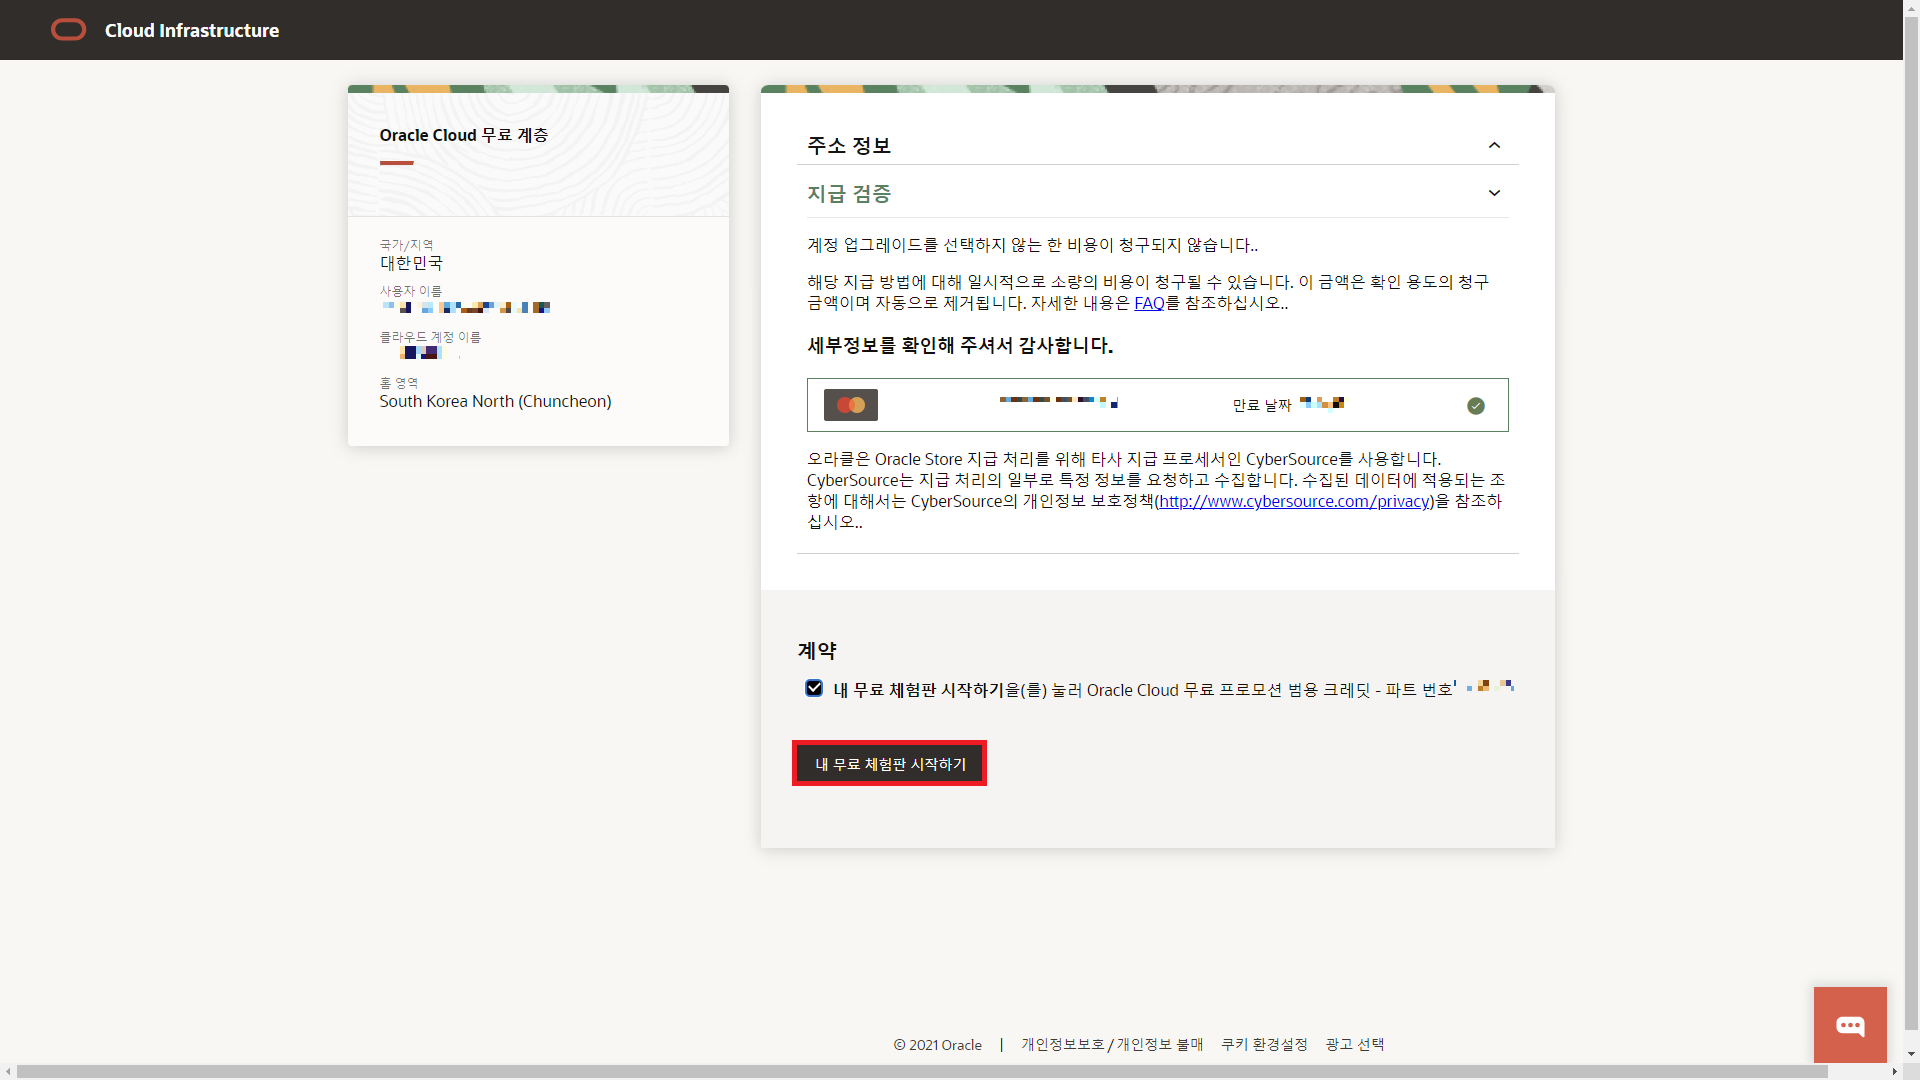
Task: Click the horizontal scrollbar right arrow
Action: pyautogui.click(x=1894, y=1071)
